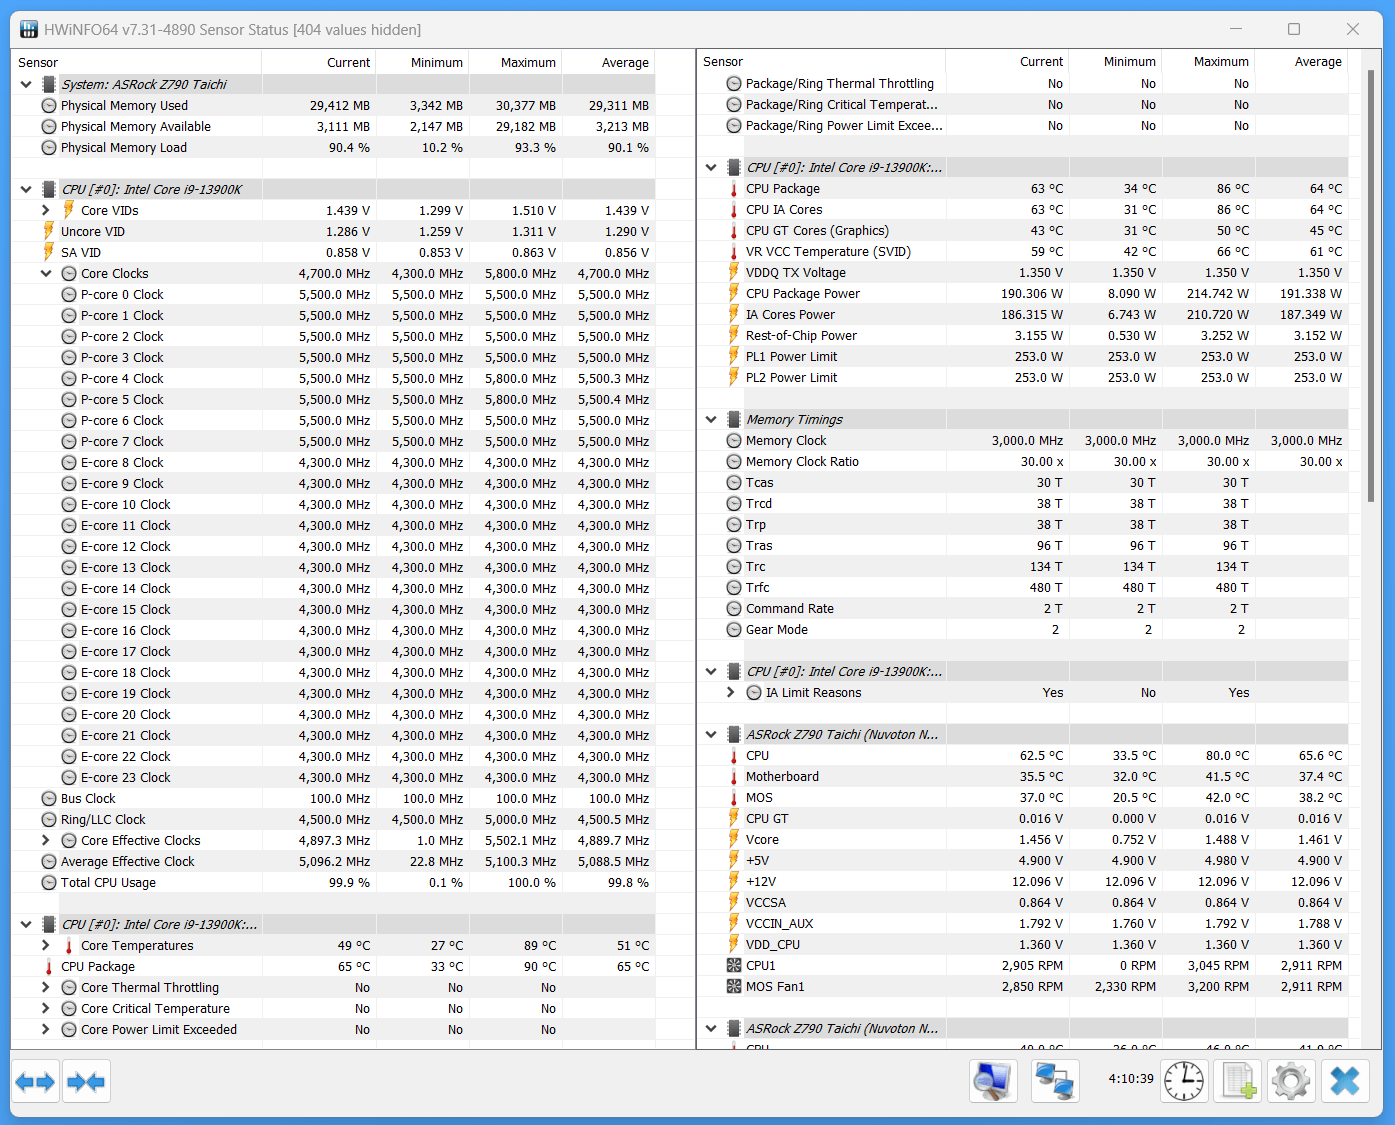Viewport: 1395px width, 1125px height.
Task: Expand the Core Temperatures row
Action: coord(46,946)
